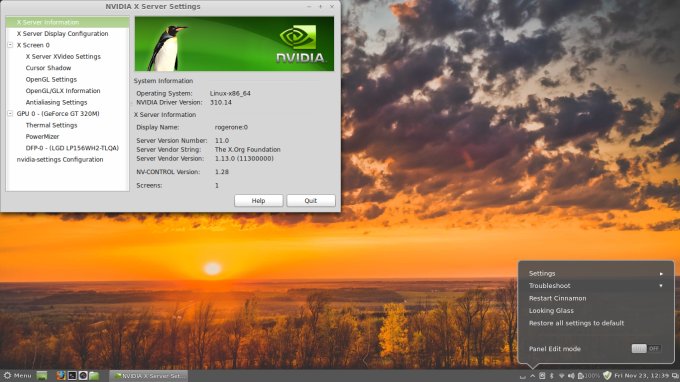This screenshot has height=382, width=680.
Task: Collapse the X Screen 0 tree node
Action: pyautogui.click(x=10, y=45)
